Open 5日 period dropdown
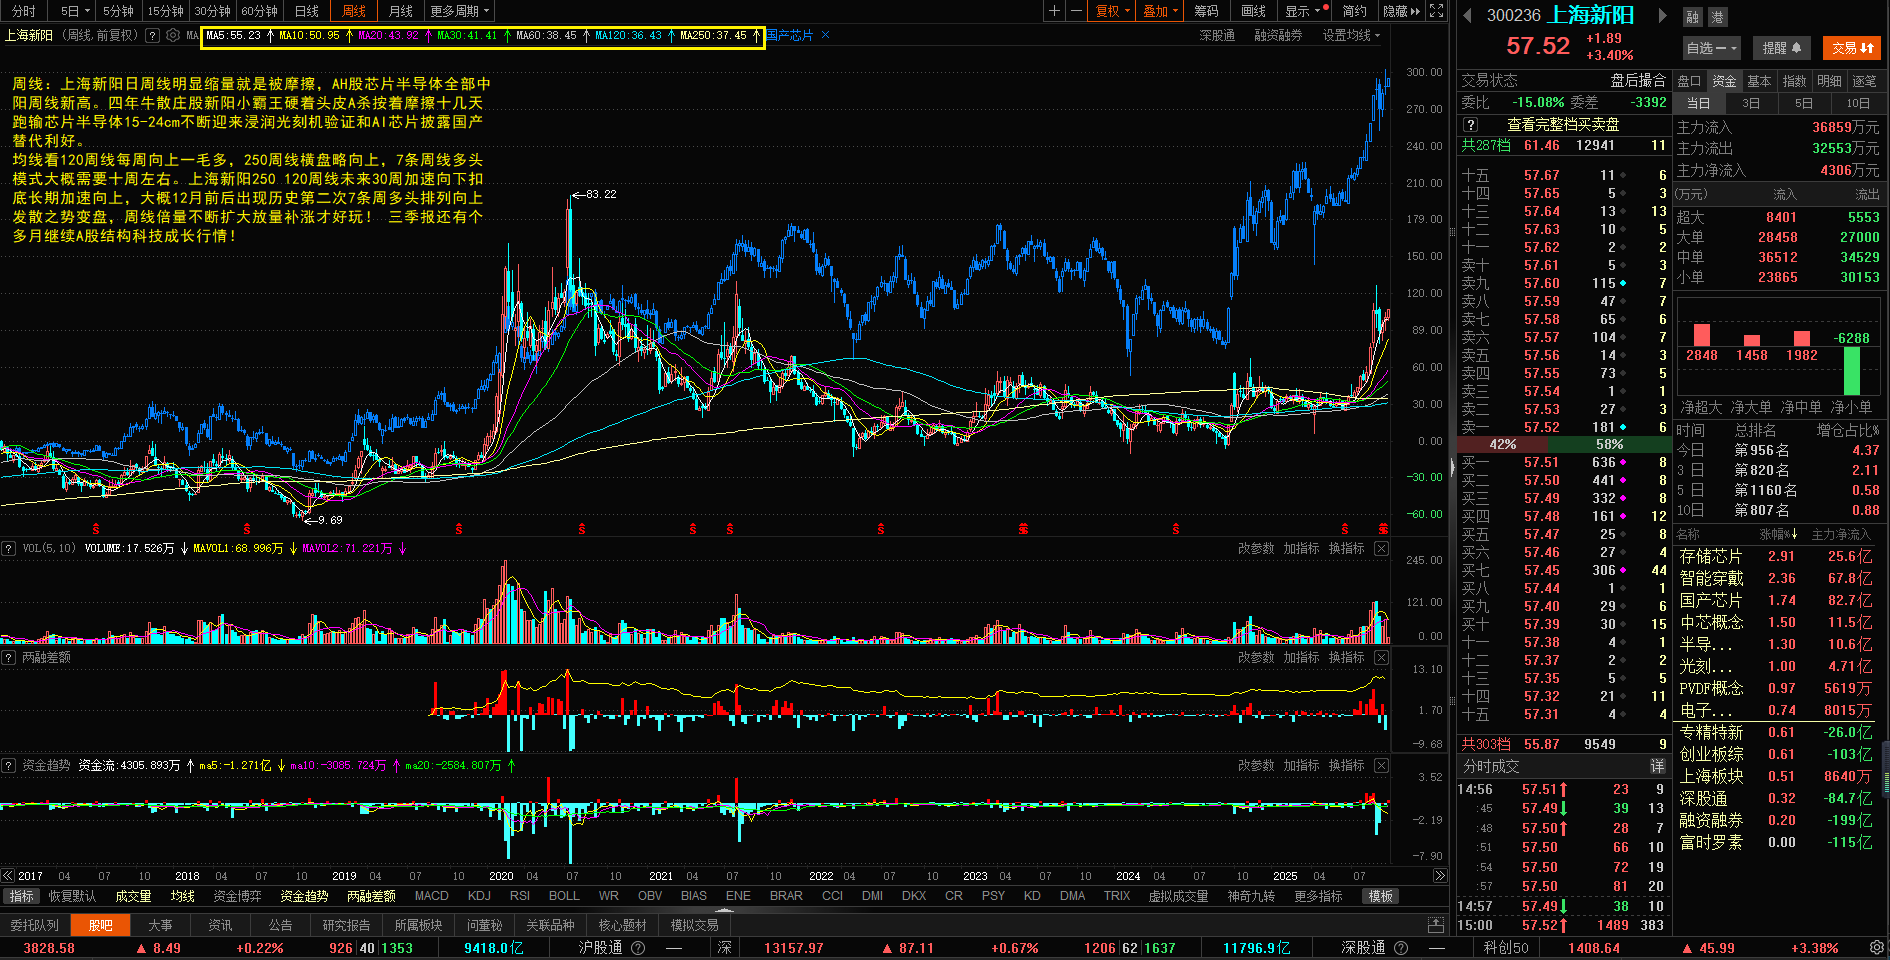Viewport: 1890px width, 960px height. point(75,11)
